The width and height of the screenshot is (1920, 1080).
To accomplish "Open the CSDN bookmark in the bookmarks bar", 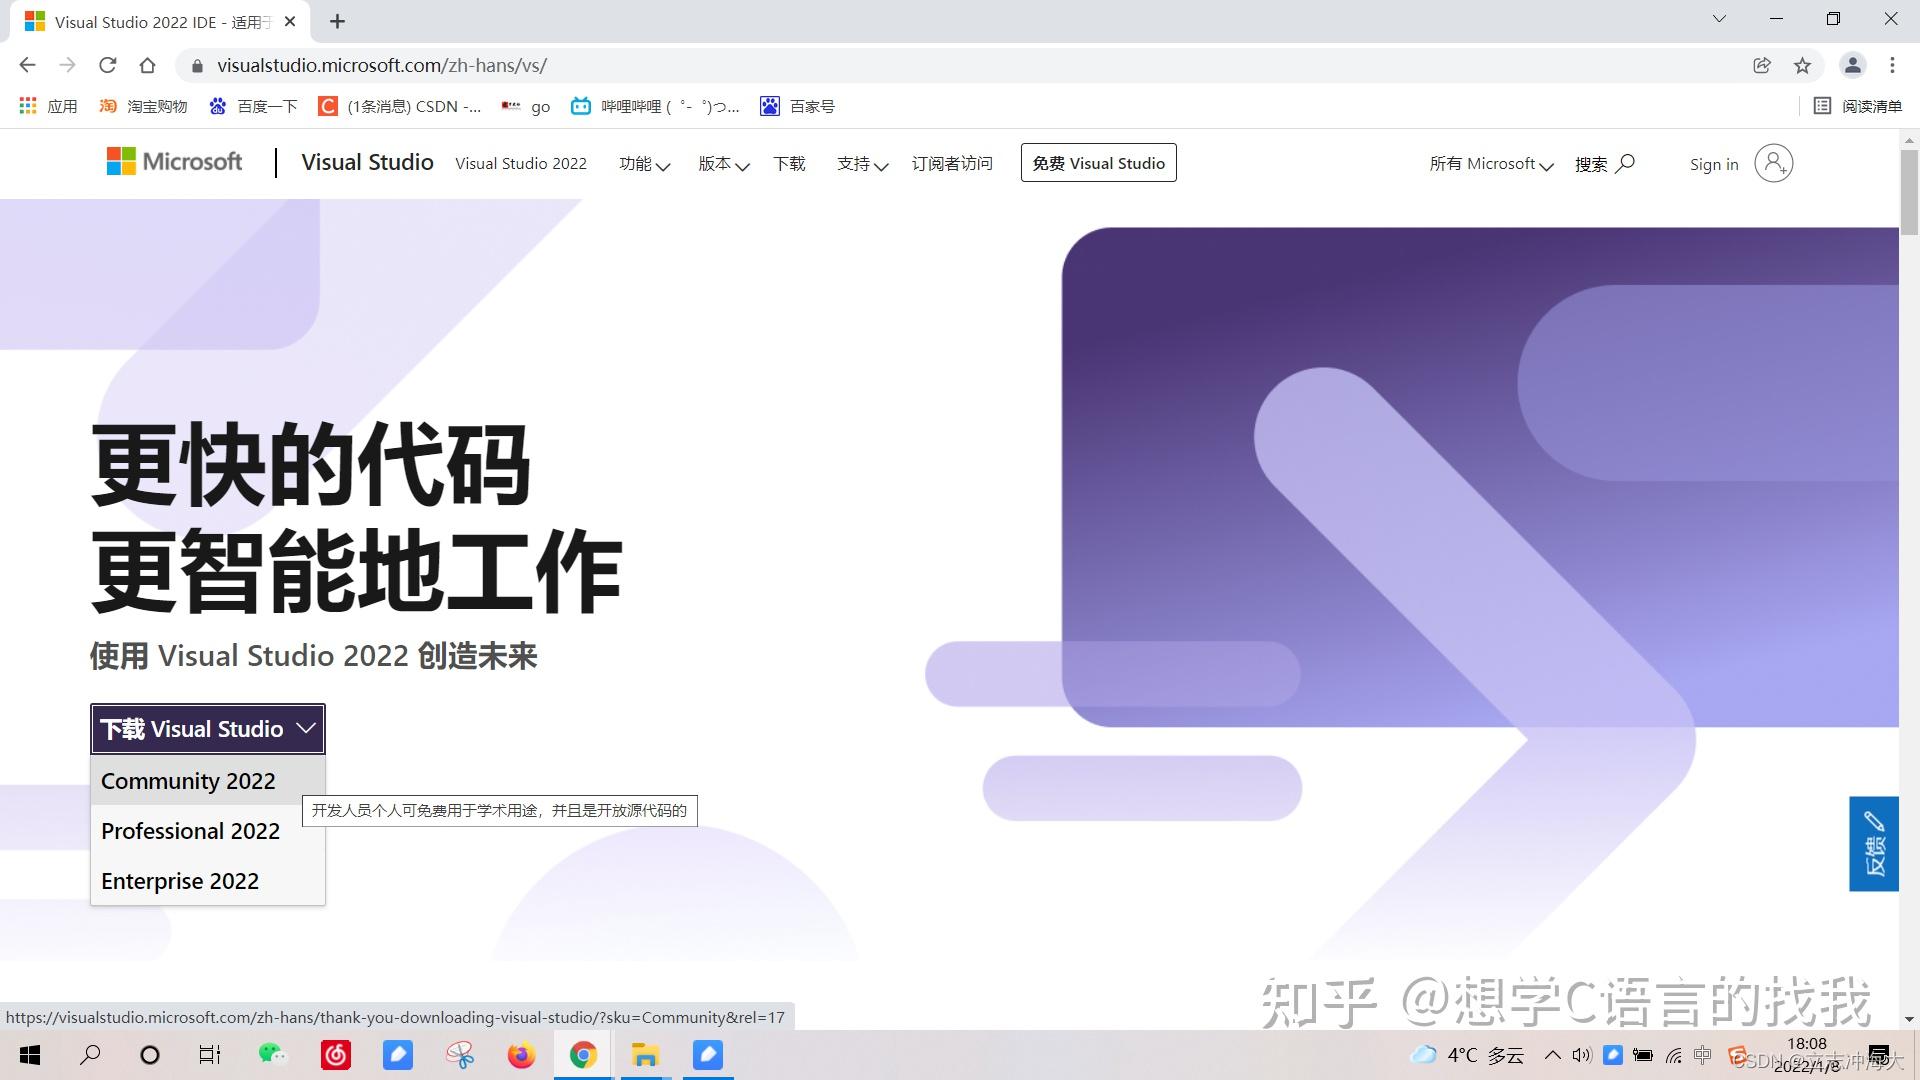I will coord(400,106).
